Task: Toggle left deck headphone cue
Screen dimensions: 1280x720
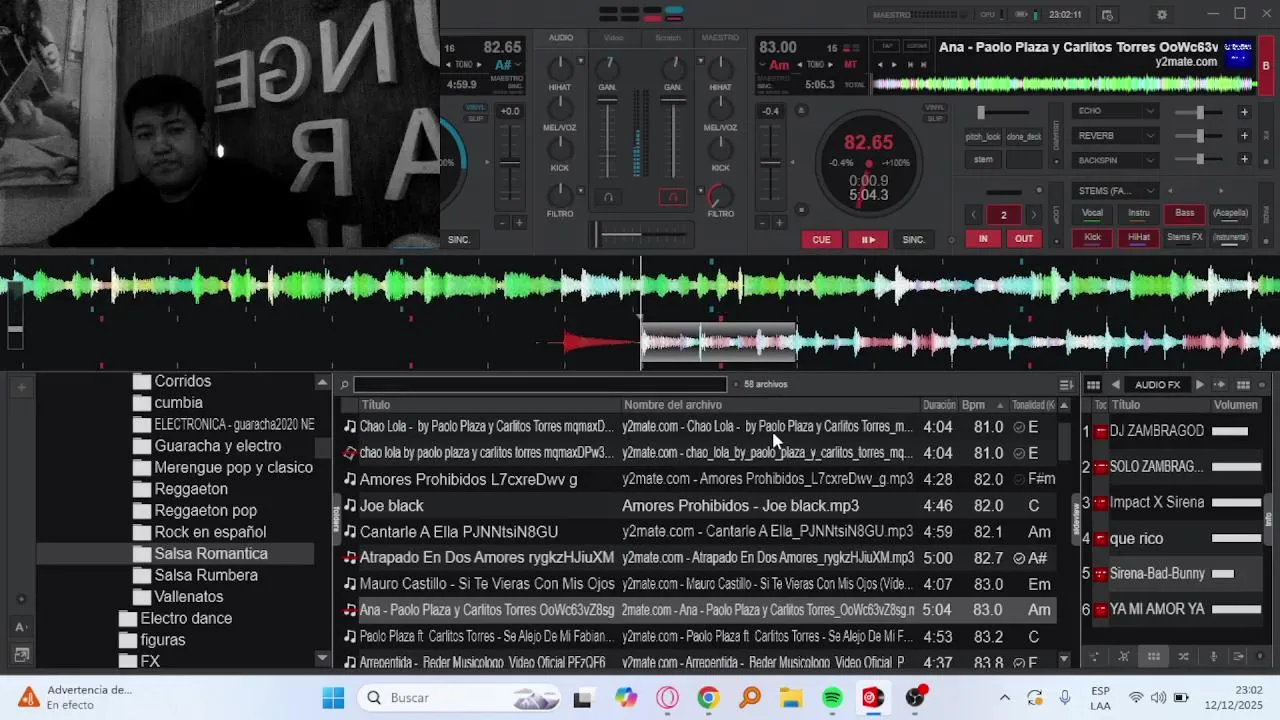Action: point(608,197)
